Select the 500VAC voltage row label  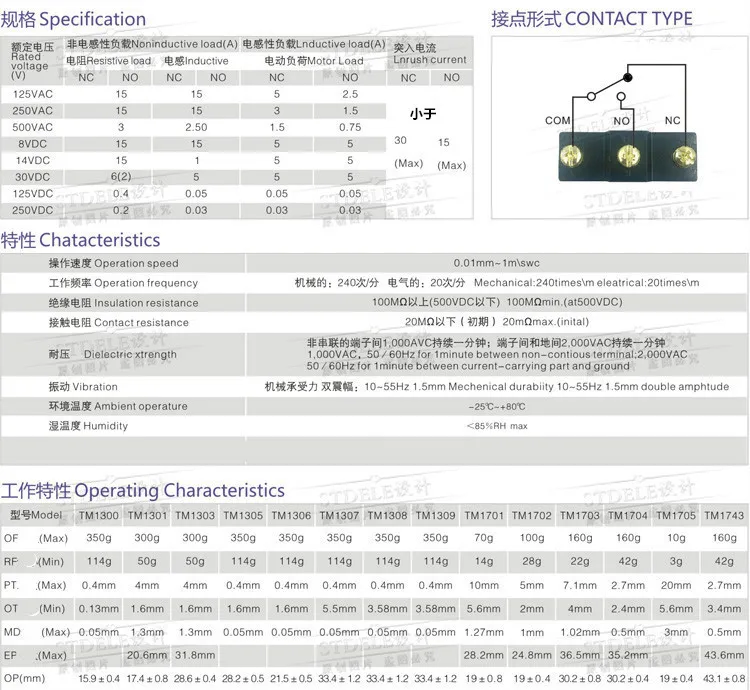(x=33, y=127)
